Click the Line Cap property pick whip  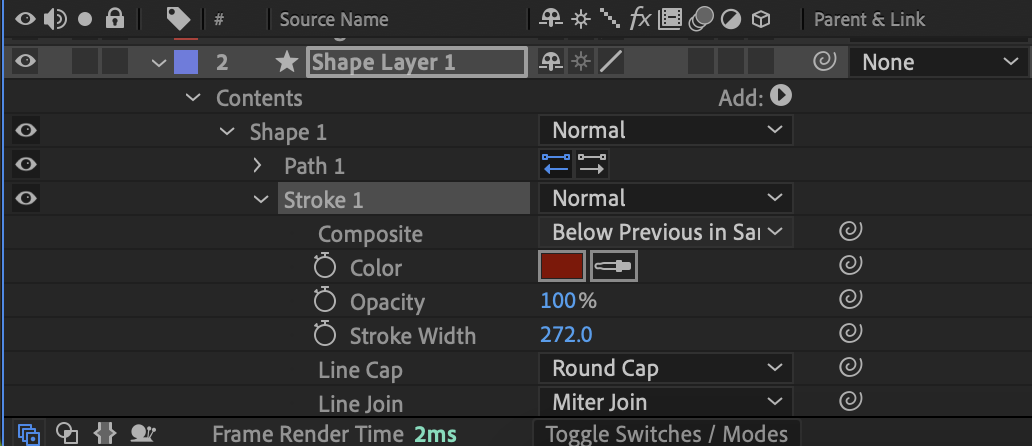[850, 367]
